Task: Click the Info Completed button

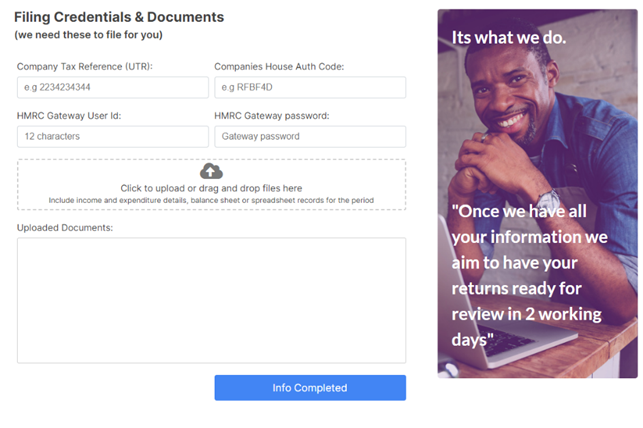Action: (x=310, y=388)
